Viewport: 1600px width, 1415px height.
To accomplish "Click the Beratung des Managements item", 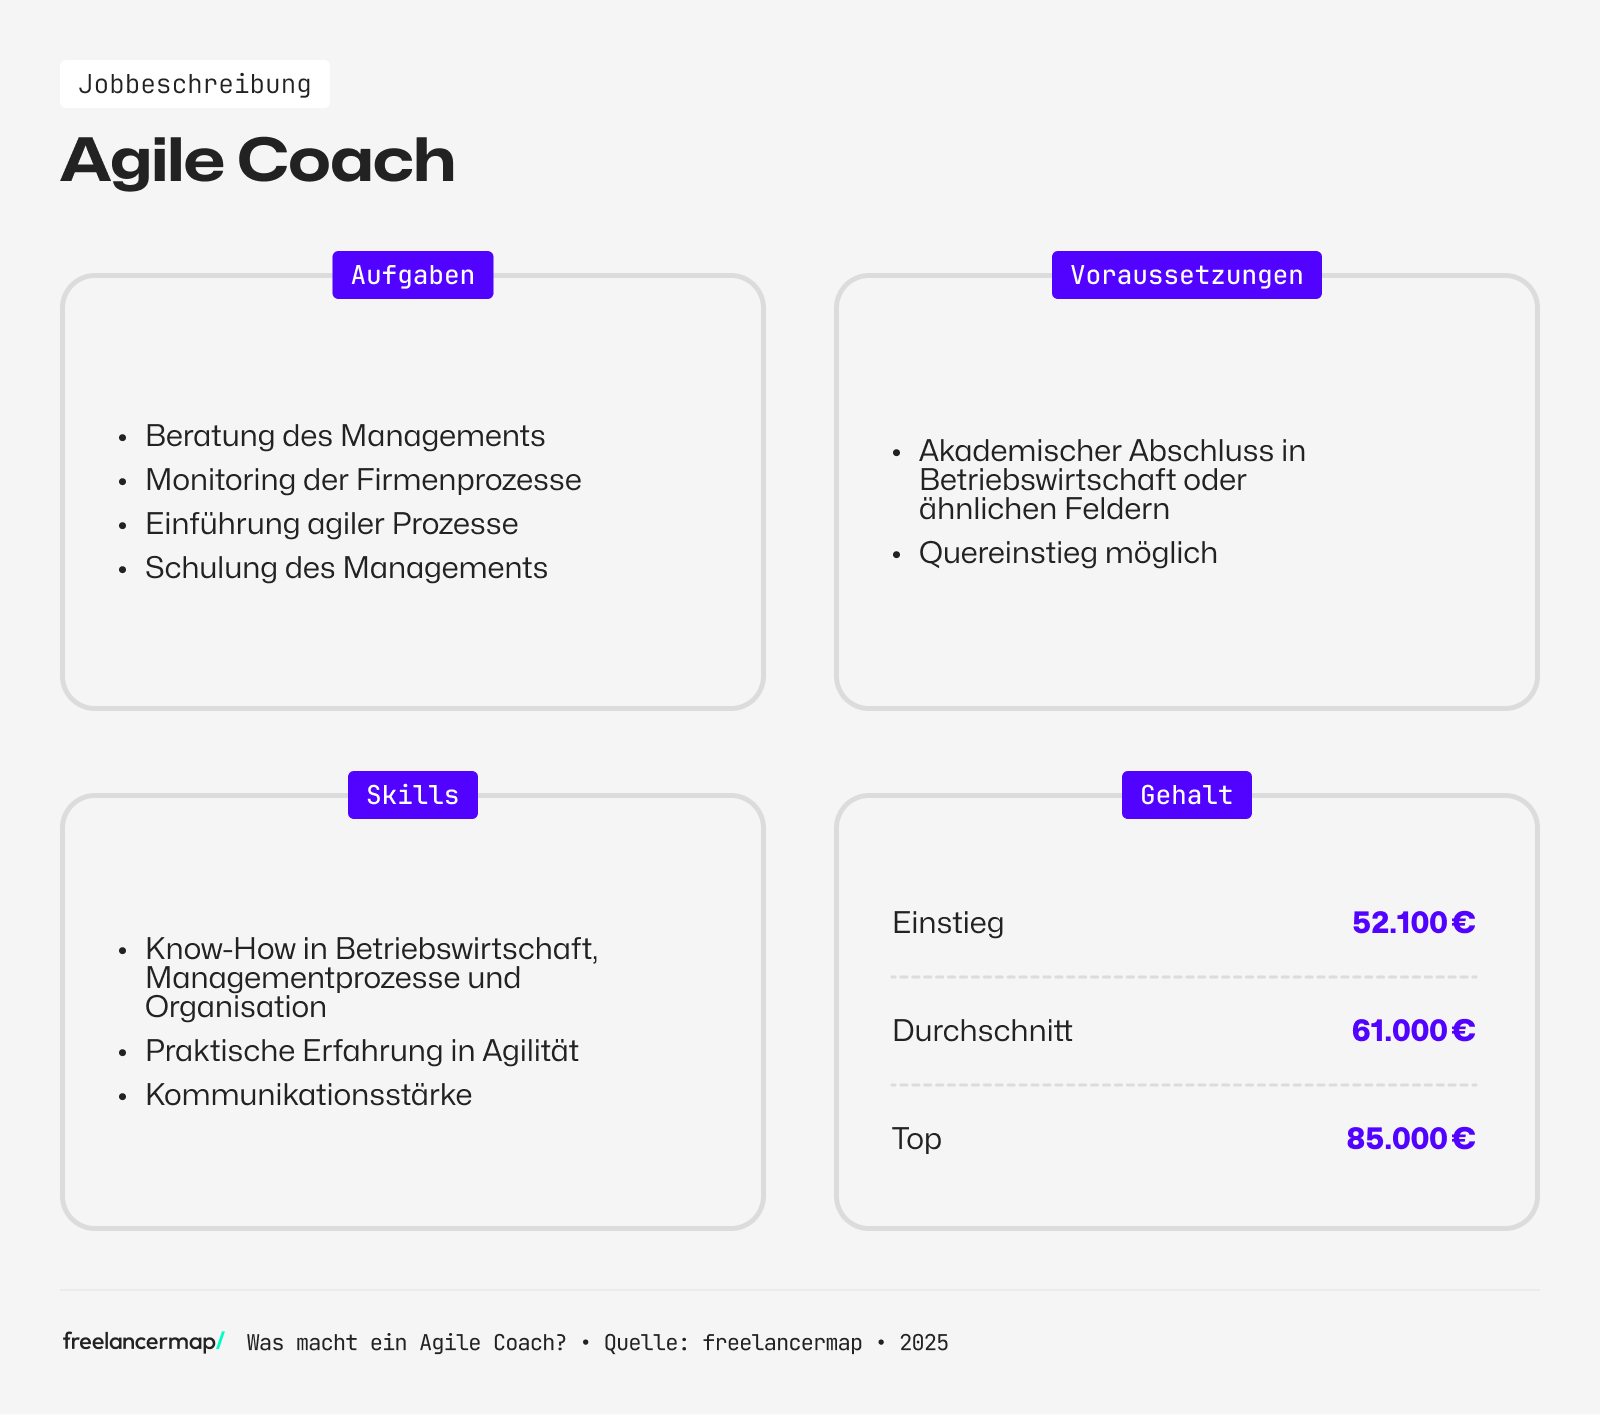I will 345,436.
